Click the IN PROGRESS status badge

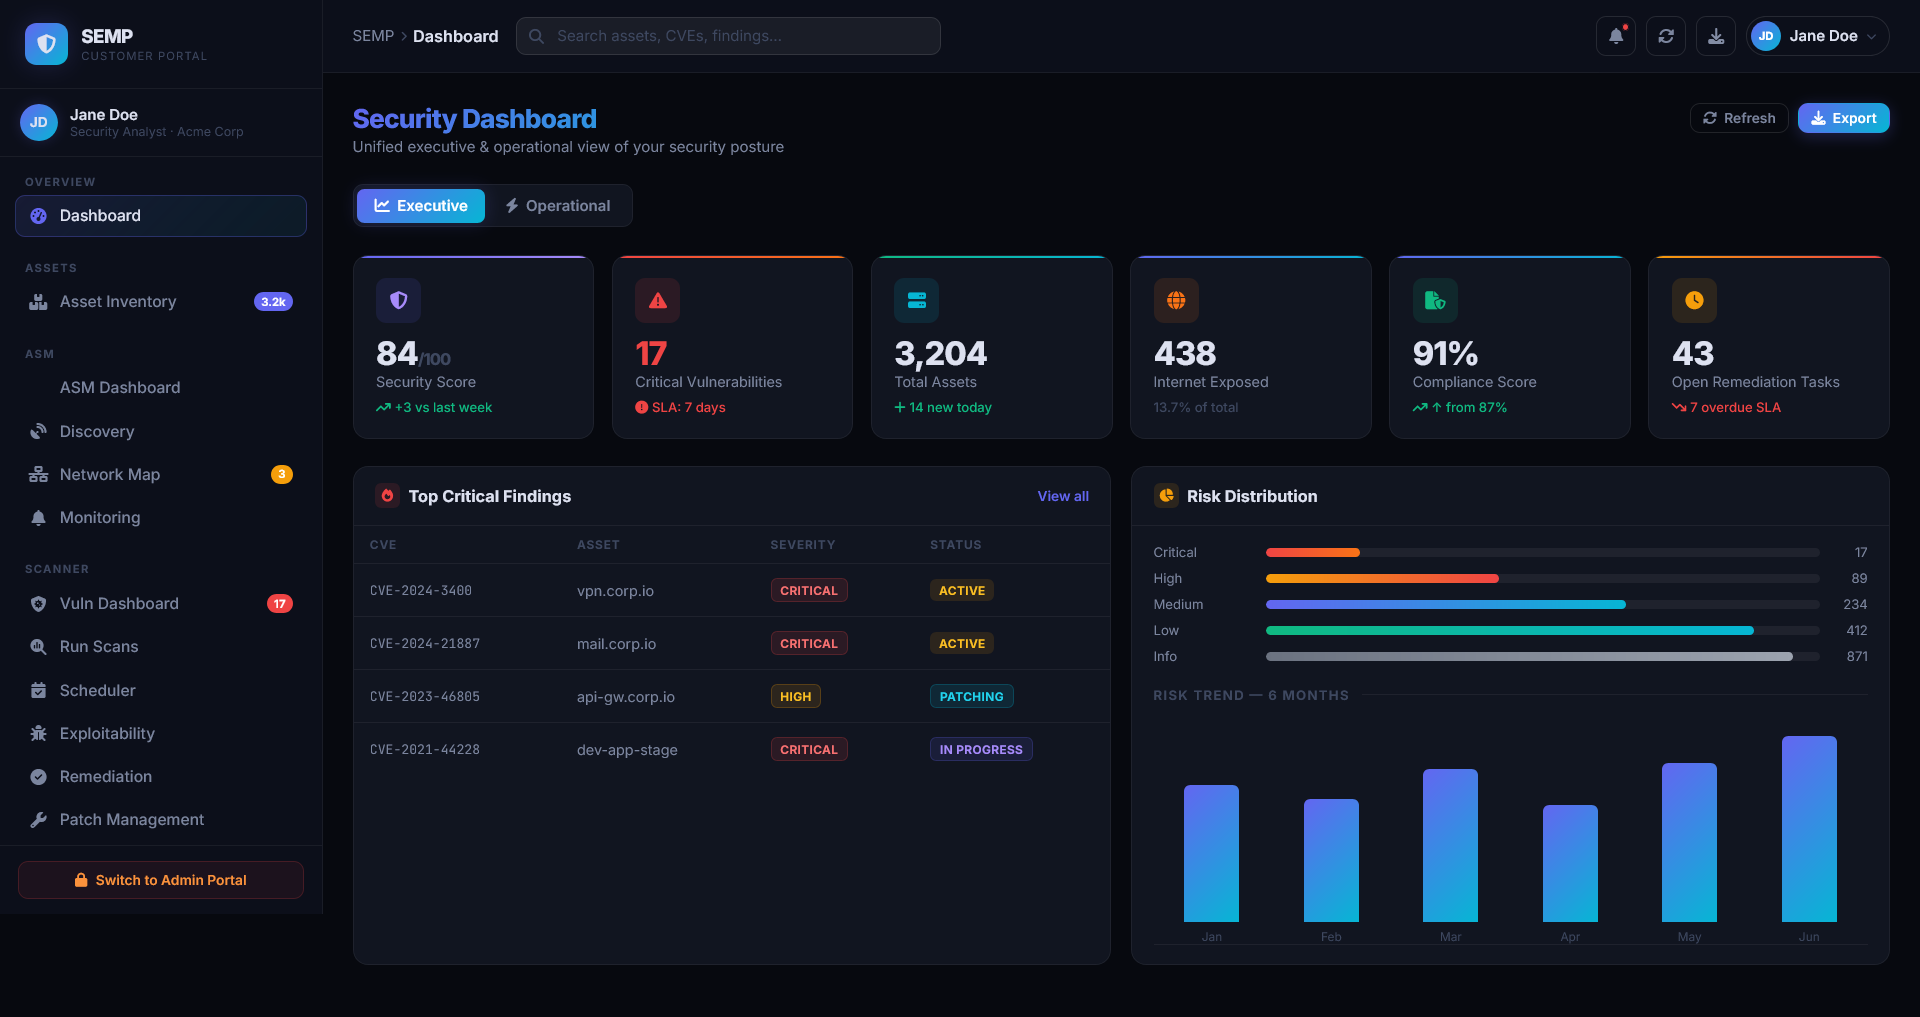coord(981,750)
